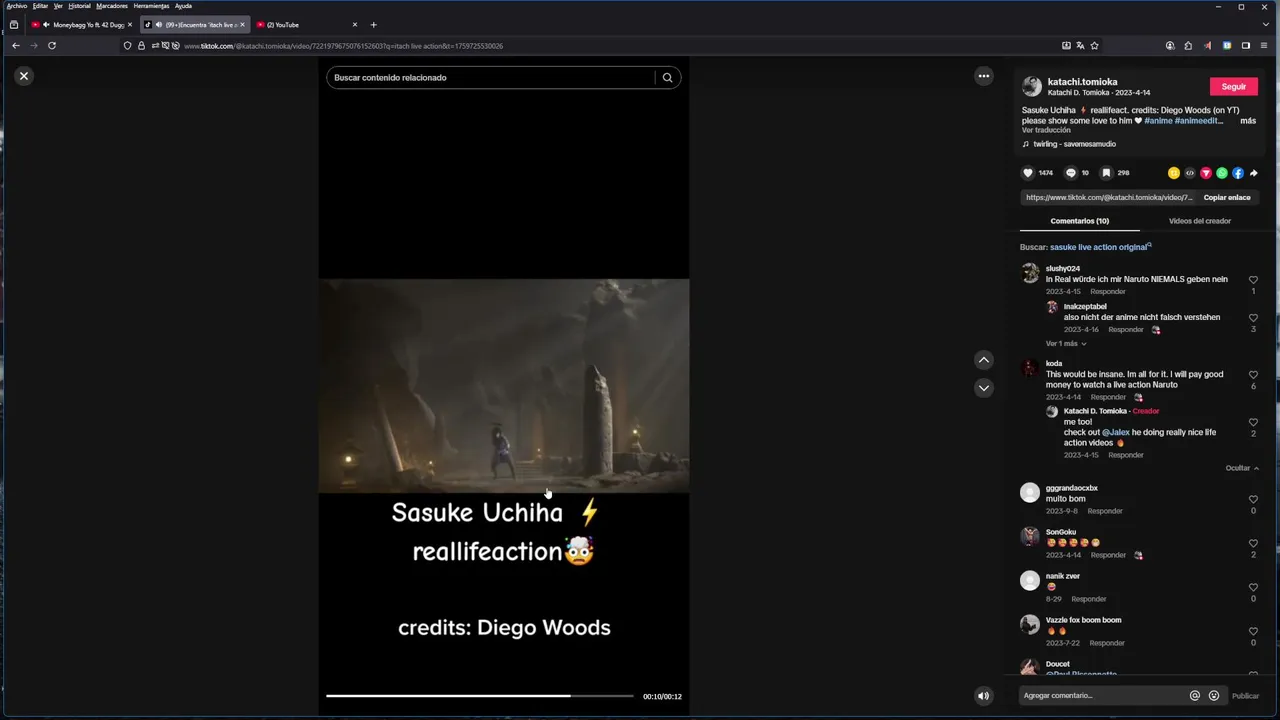The height and width of the screenshot is (720, 1280).
Task: Like koda's comment
Action: pos(1253,375)
